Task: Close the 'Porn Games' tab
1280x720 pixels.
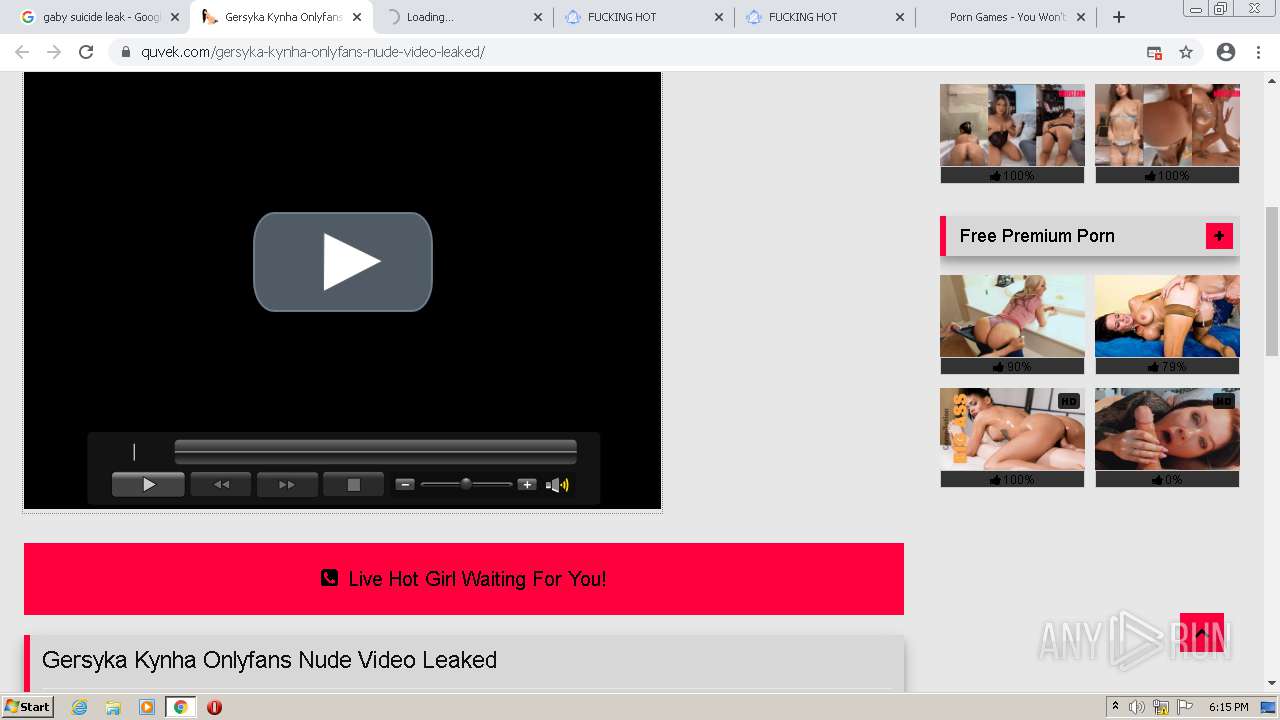Action: pyautogui.click(x=1081, y=17)
